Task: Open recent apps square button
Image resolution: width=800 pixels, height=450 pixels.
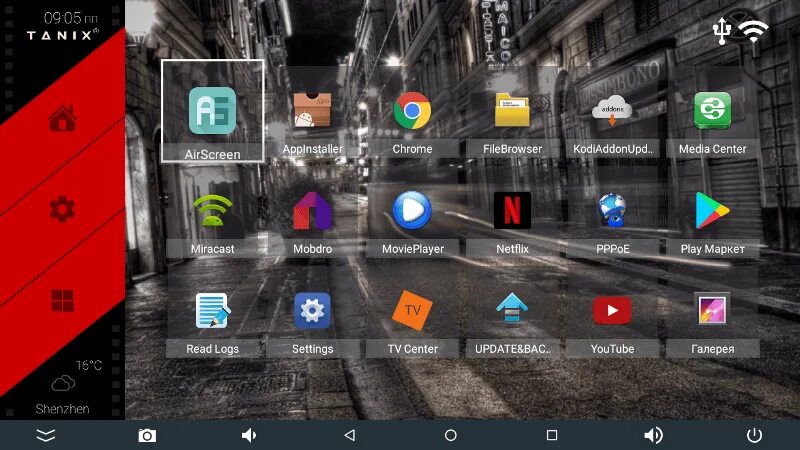Action: pos(552,435)
